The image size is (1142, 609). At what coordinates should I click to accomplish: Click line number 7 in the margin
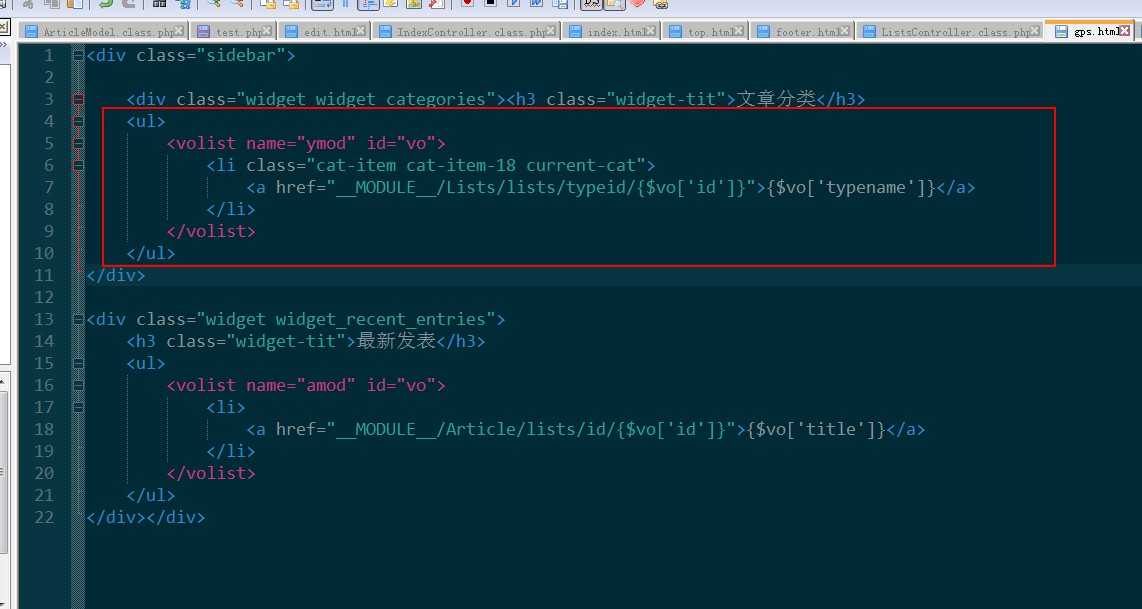[49, 187]
